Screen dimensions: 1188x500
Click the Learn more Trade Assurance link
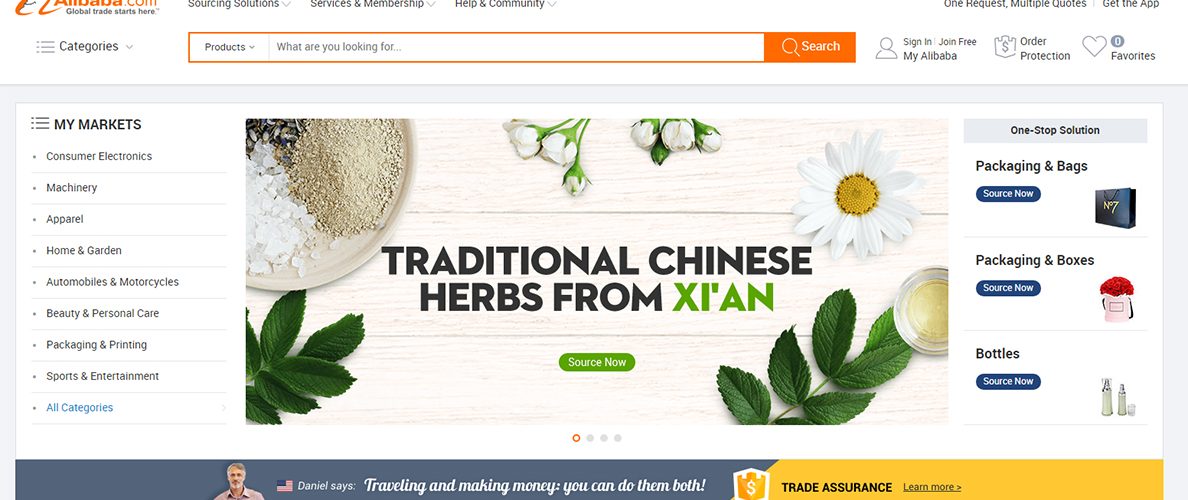932,487
